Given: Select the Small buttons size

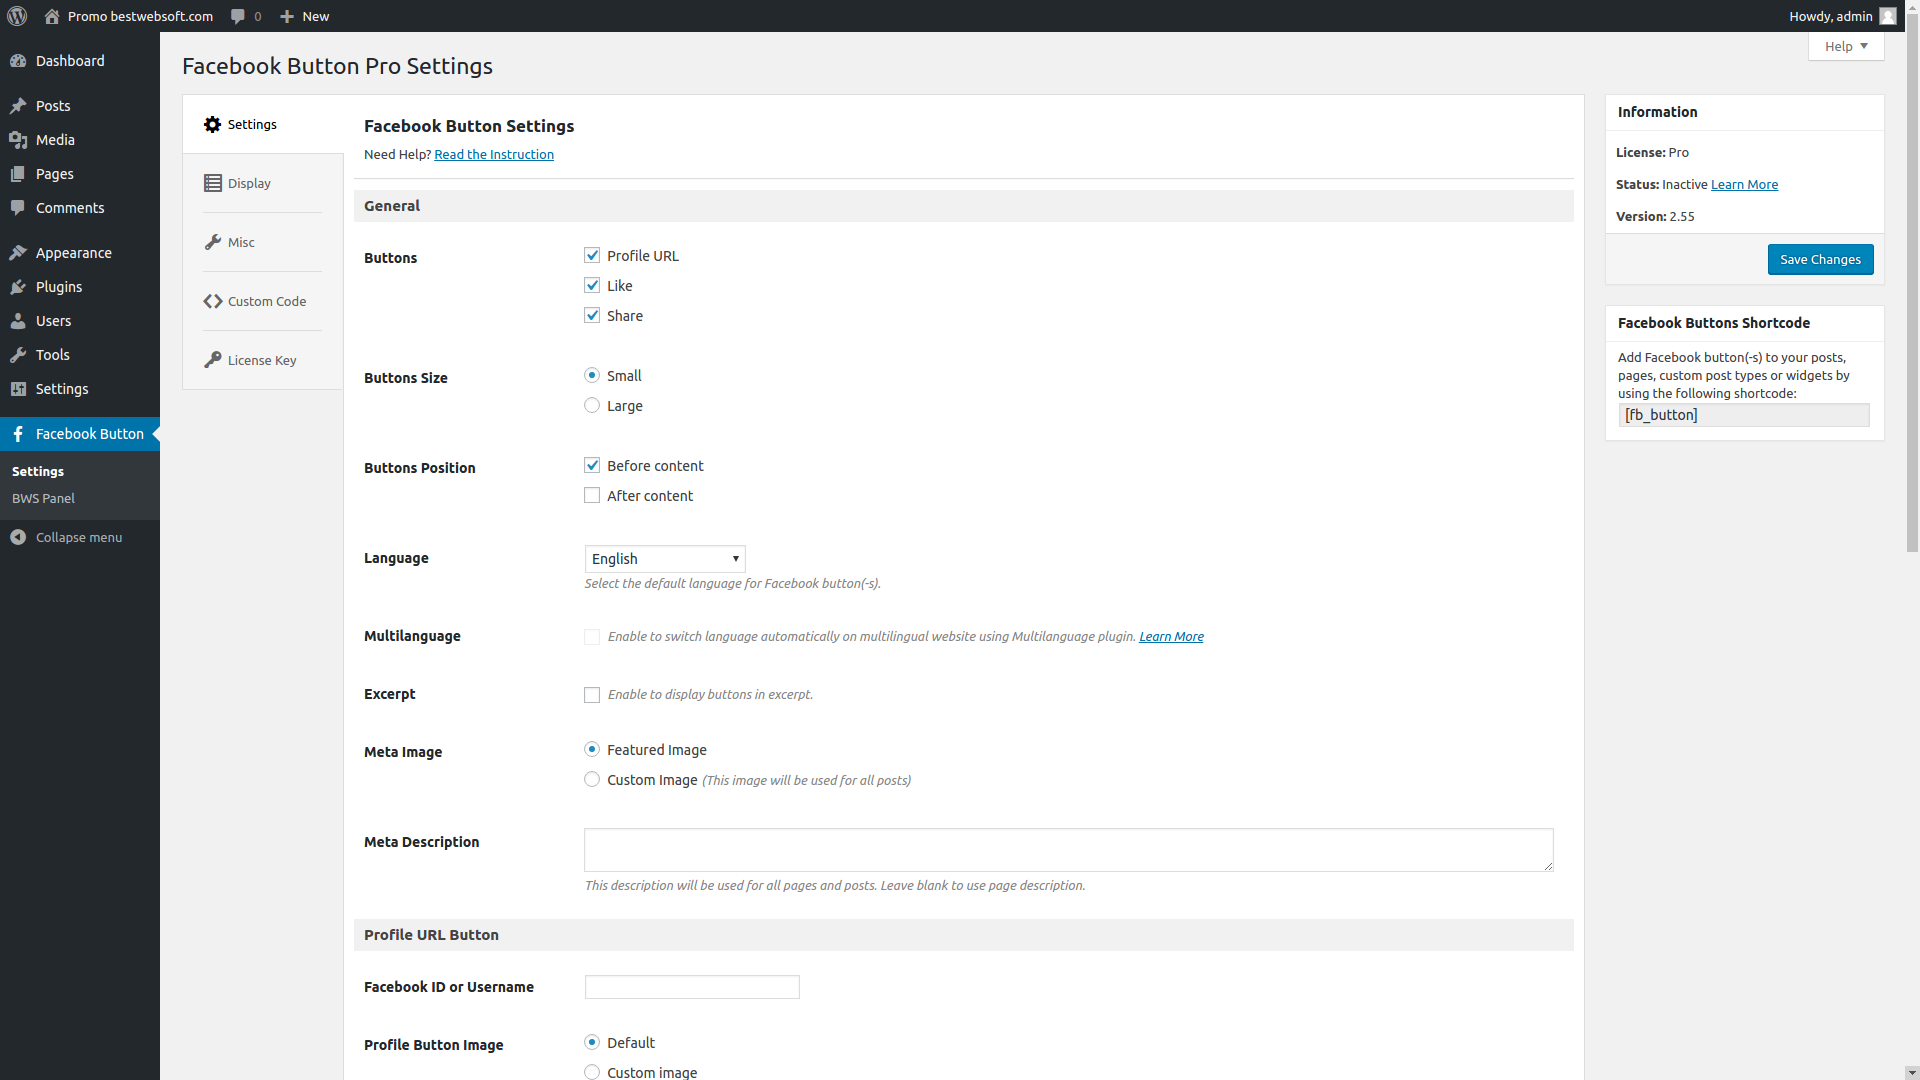Looking at the screenshot, I should [592, 376].
